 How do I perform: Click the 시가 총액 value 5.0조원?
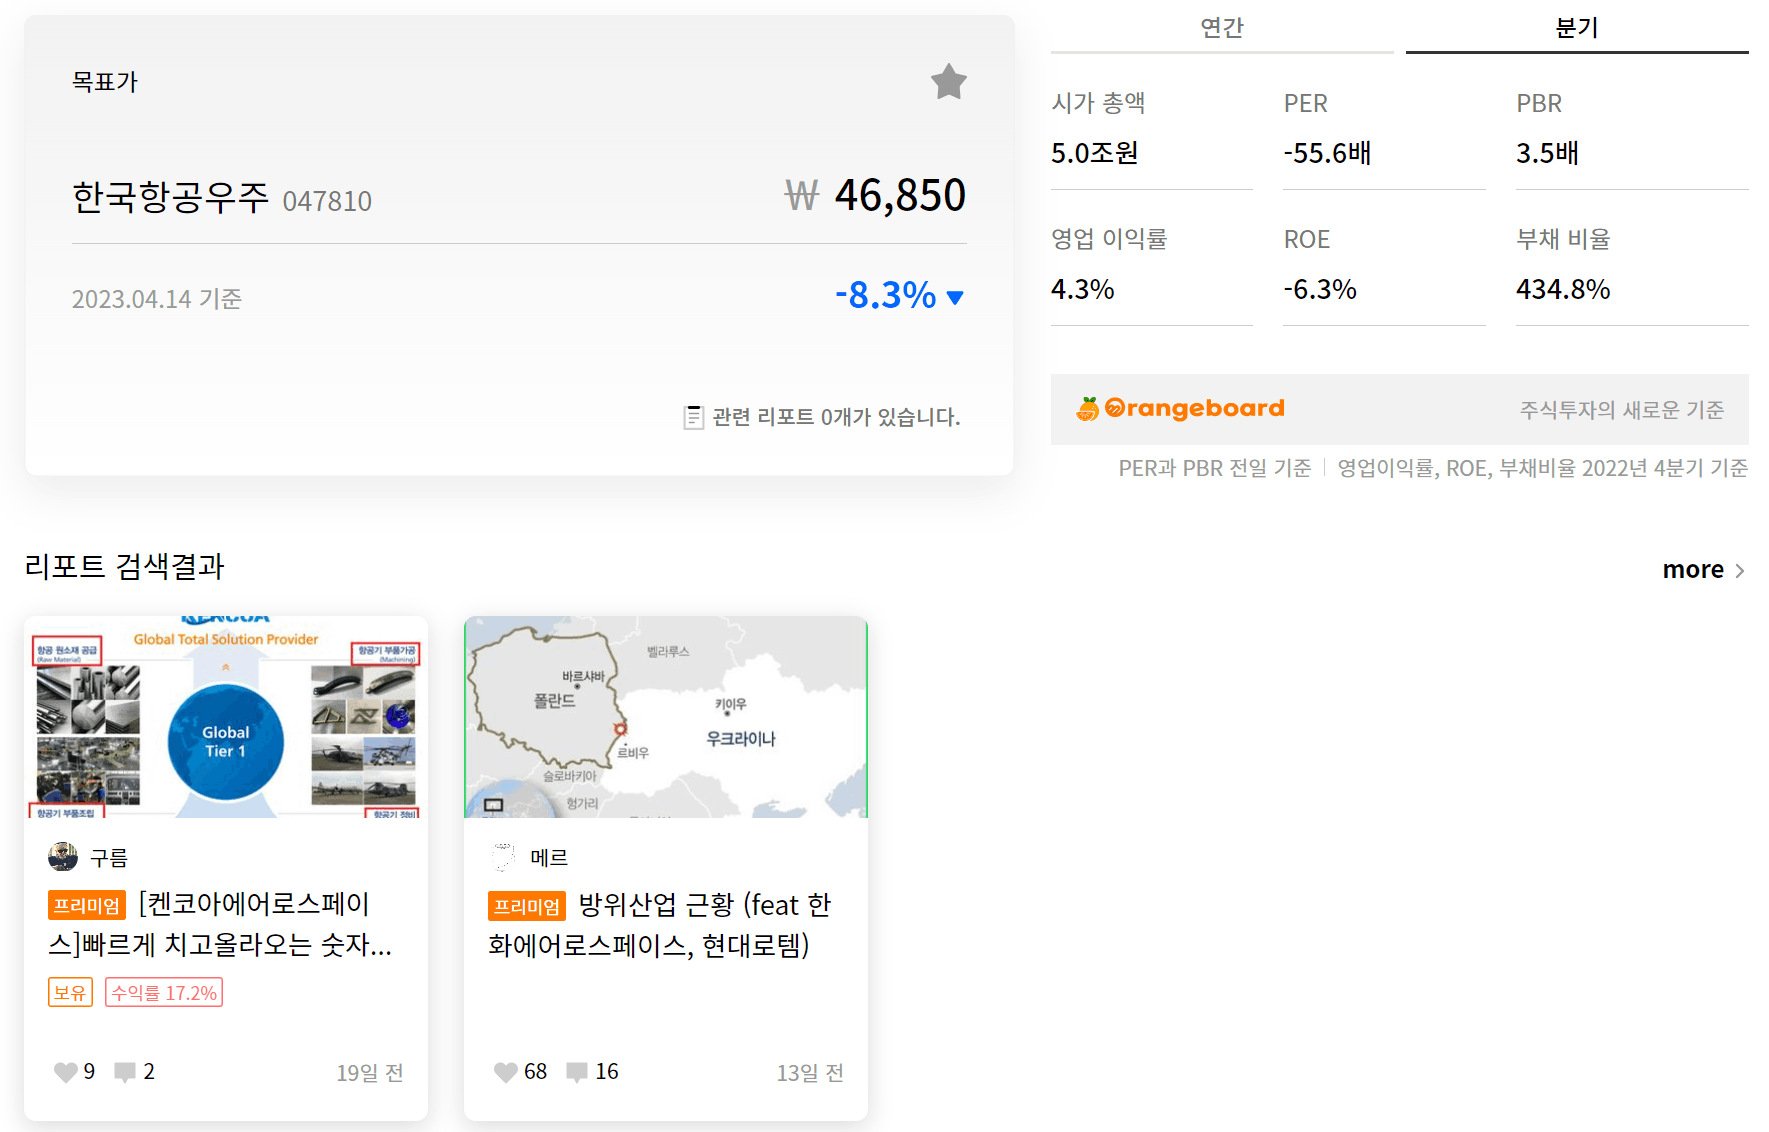pyautogui.click(x=1095, y=153)
